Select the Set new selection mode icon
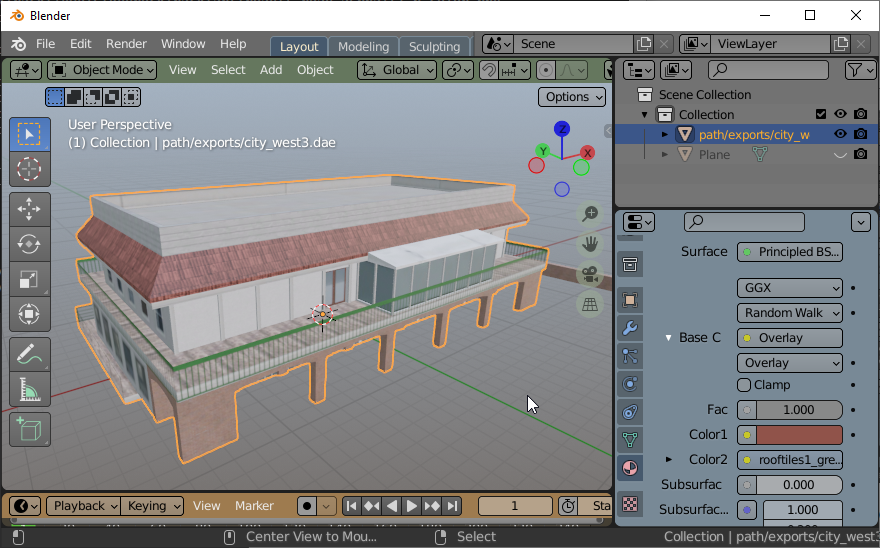This screenshot has width=880, height=548. tap(55, 97)
